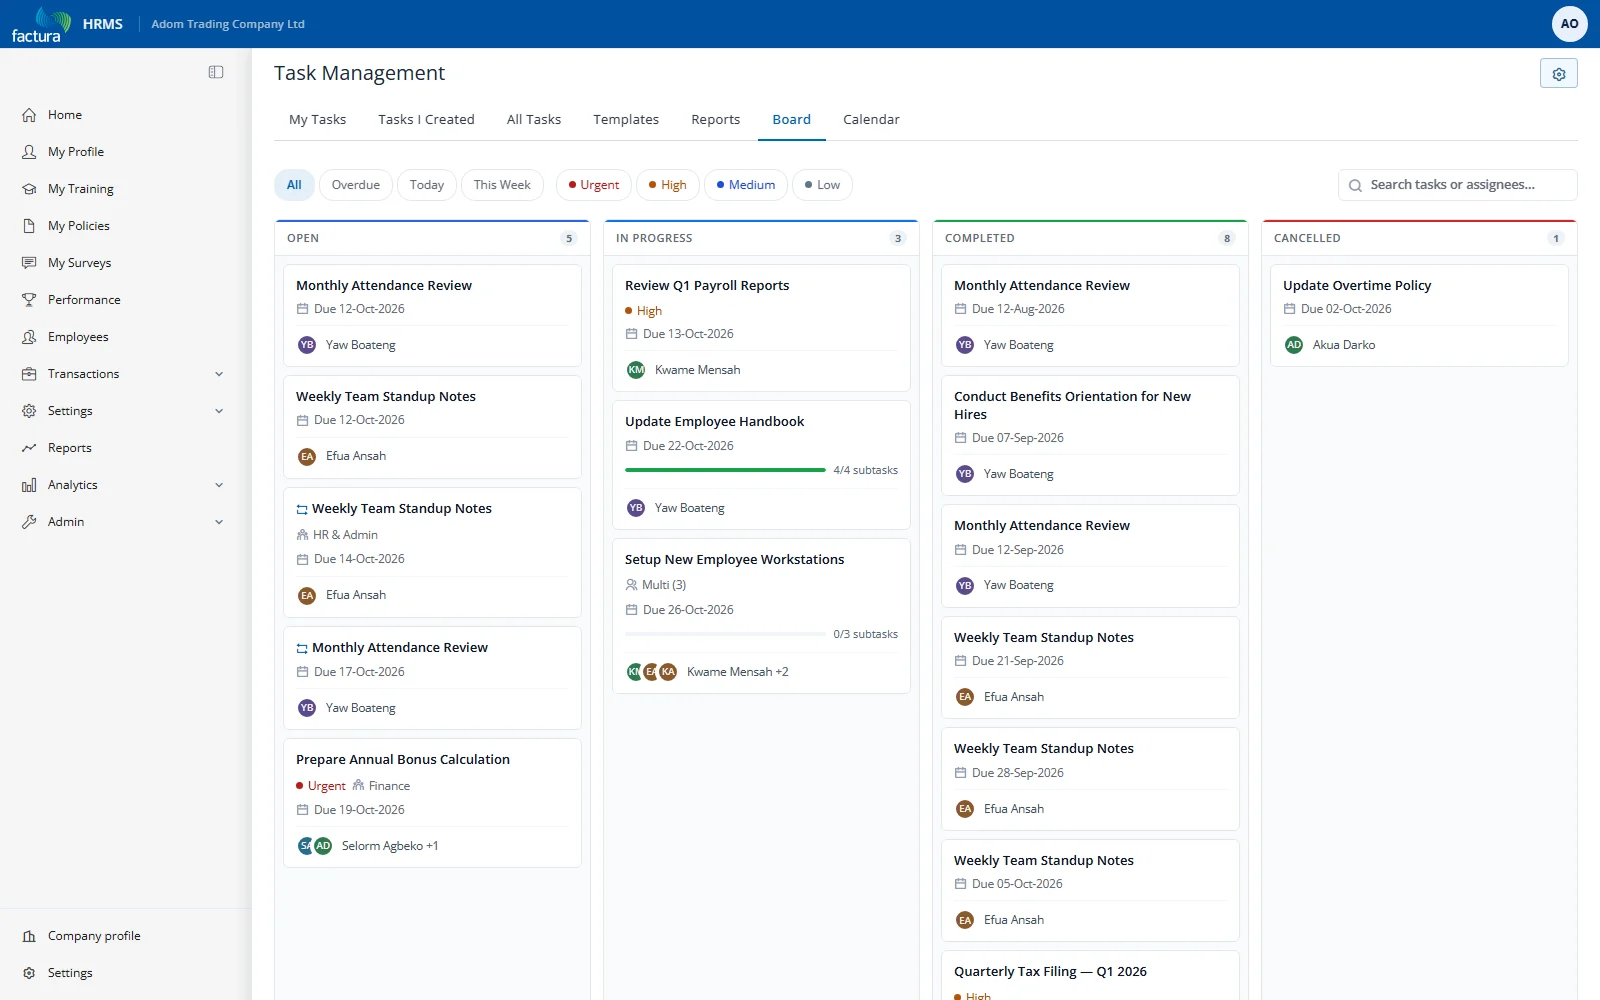Screen dimensions: 1600x1000
Task: Click the Home sidebar icon
Action: (x=29, y=115)
